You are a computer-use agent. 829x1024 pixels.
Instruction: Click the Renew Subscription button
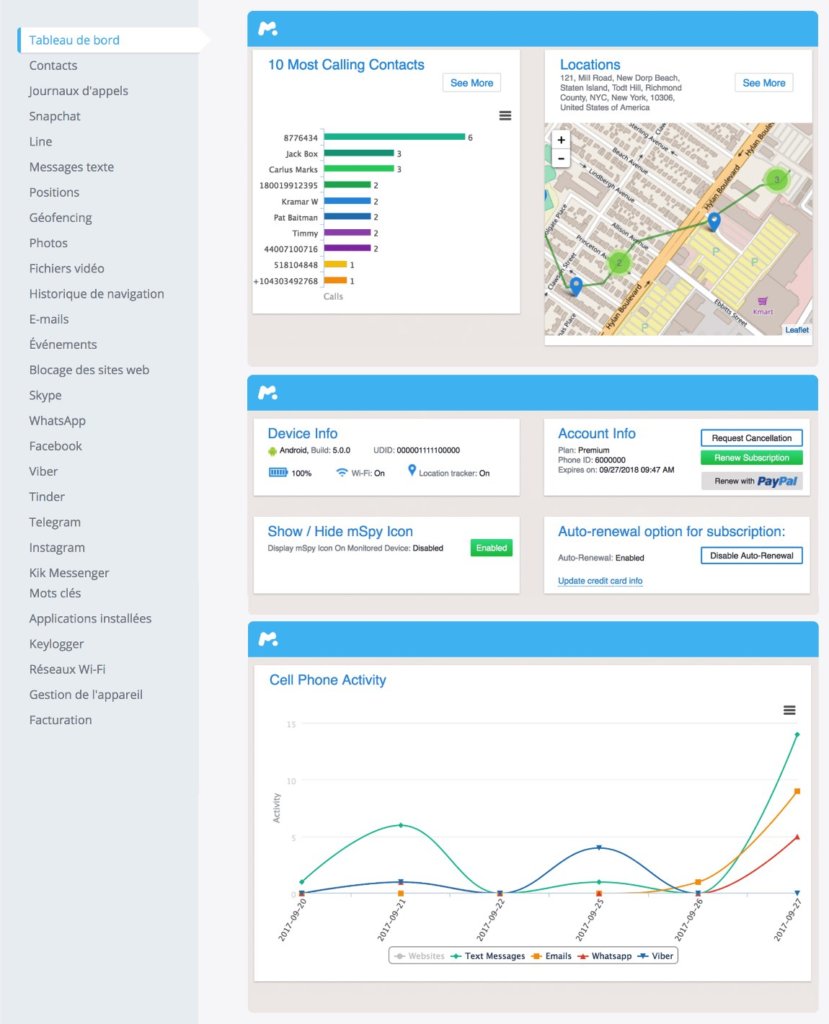751,458
